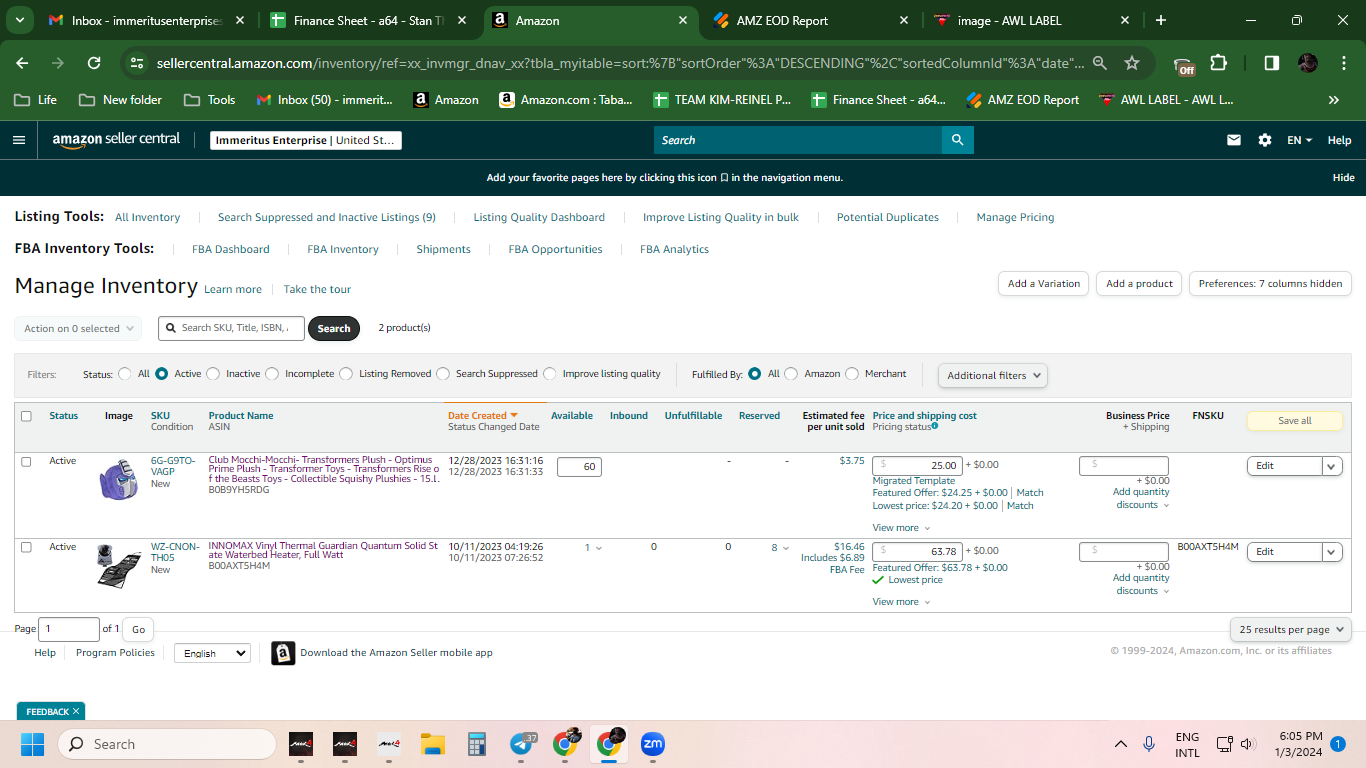Click the view site information icon in address bar
The image size is (1366, 768).
coord(138,63)
